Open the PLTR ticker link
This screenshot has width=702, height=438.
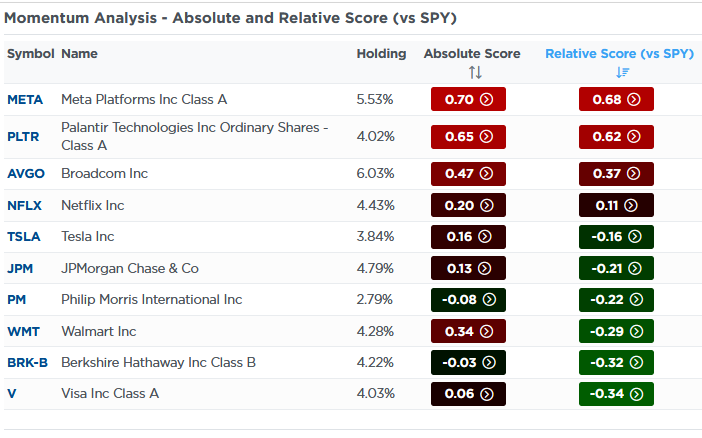(x=24, y=136)
